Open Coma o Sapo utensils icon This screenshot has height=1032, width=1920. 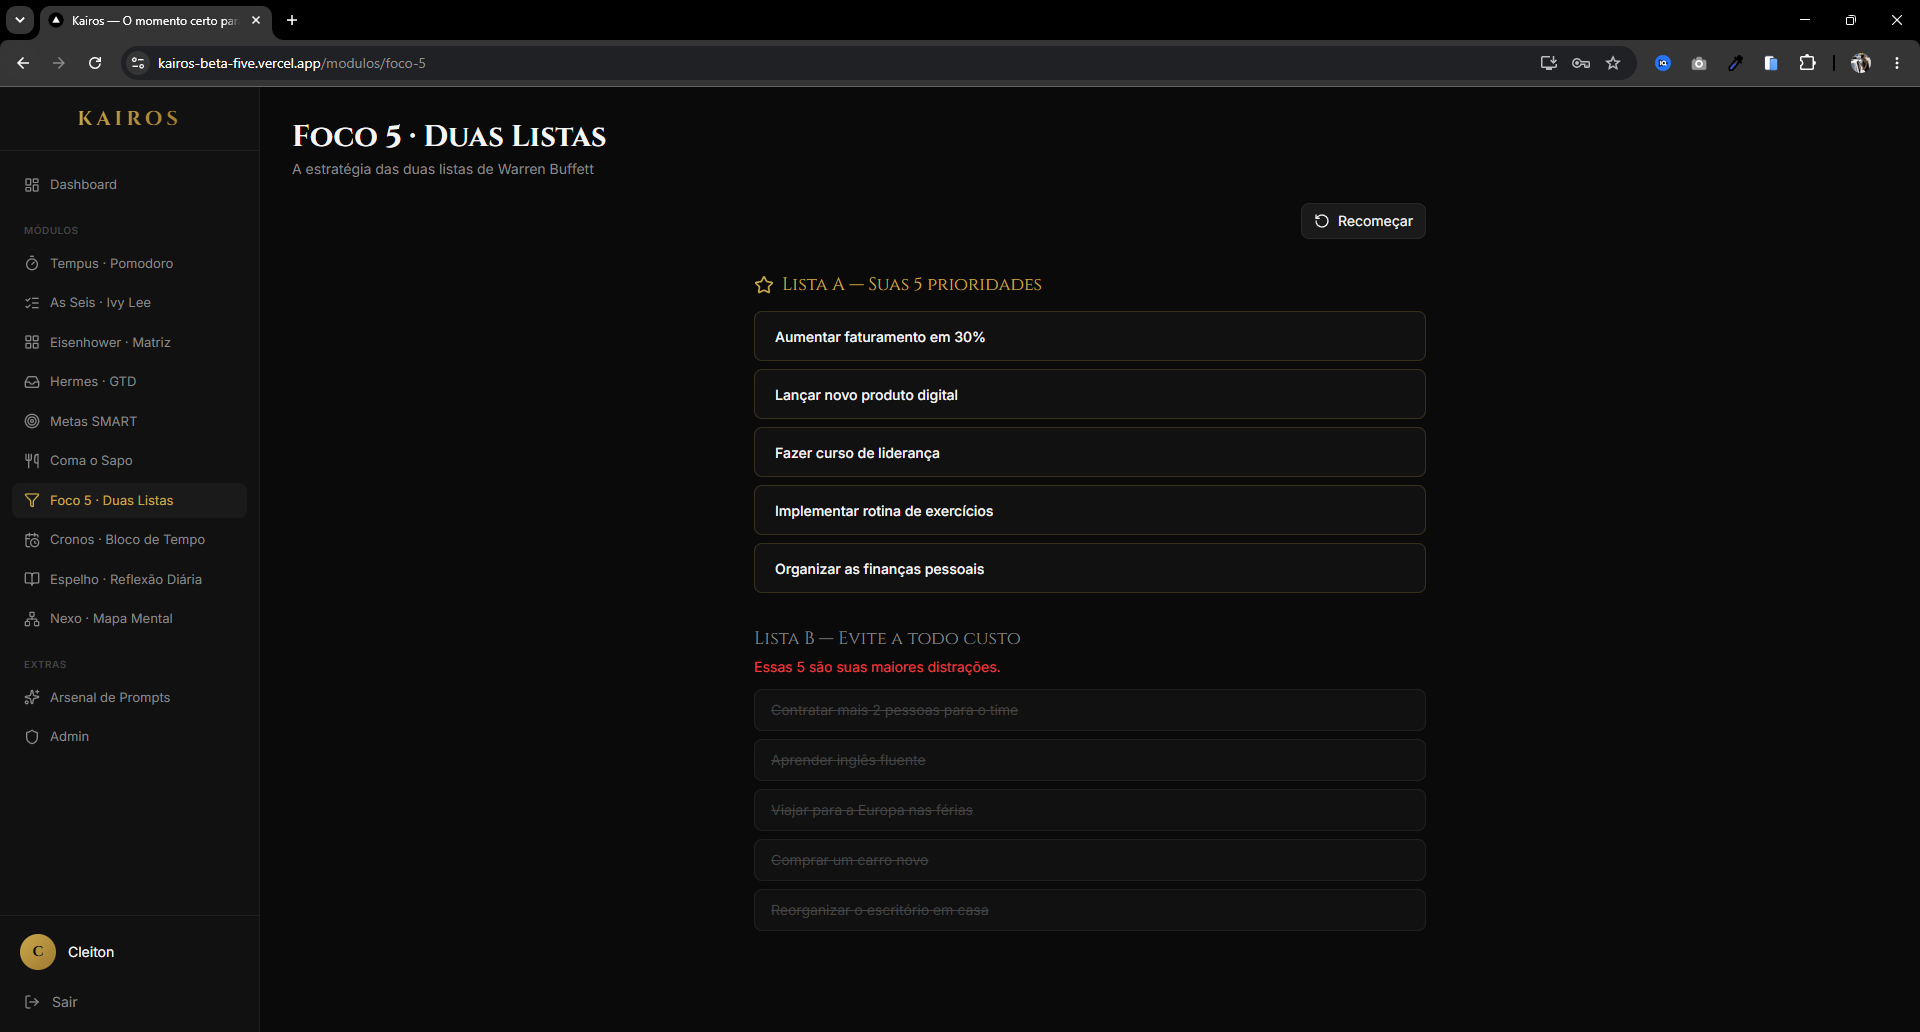tap(32, 461)
